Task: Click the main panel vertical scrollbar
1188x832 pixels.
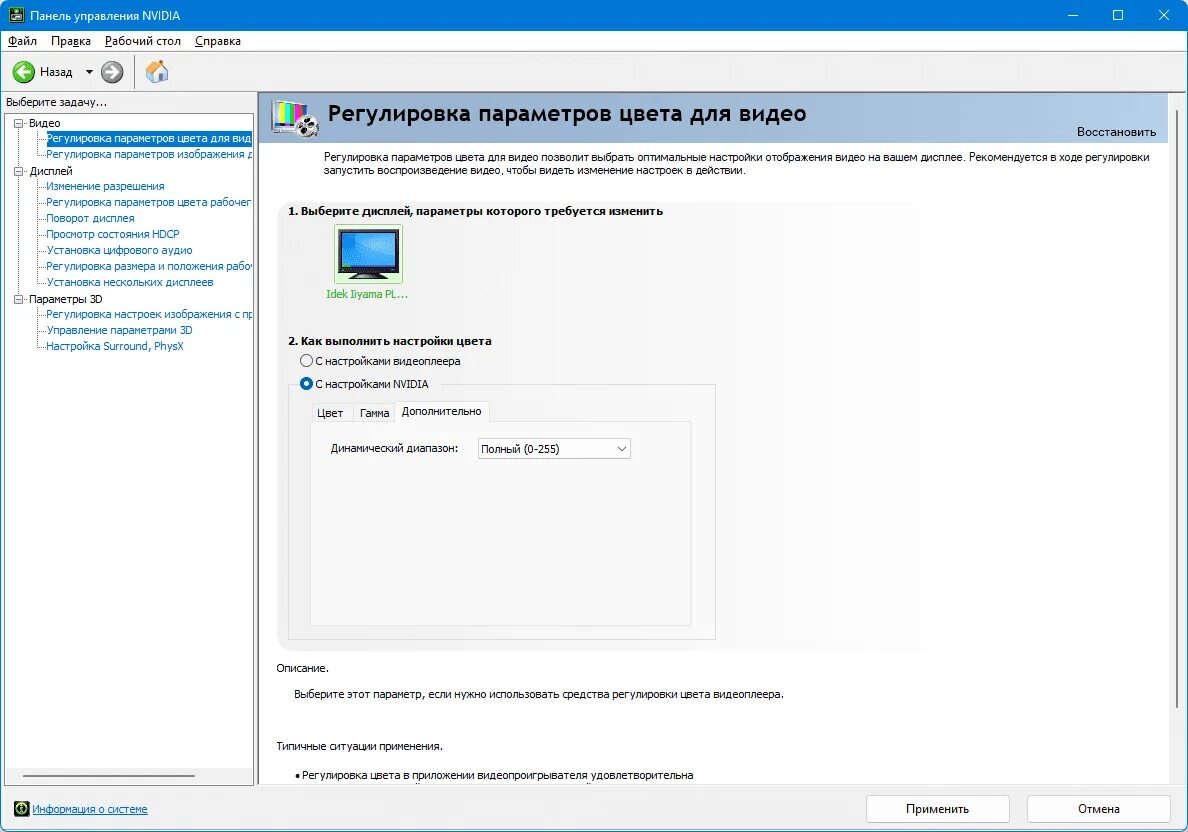Action: tap(1177, 409)
